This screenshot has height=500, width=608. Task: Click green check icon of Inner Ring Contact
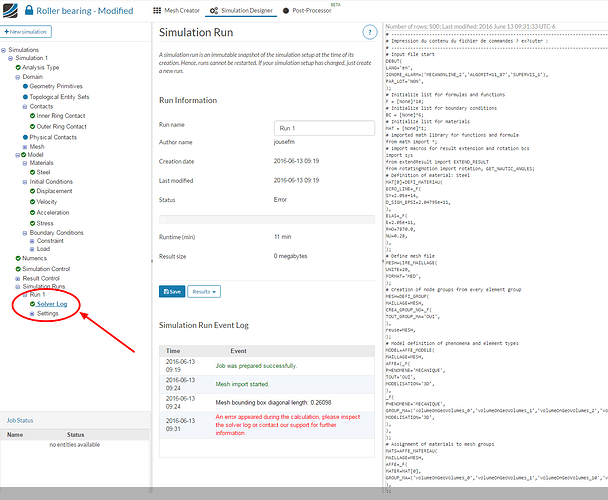(x=33, y=116)
